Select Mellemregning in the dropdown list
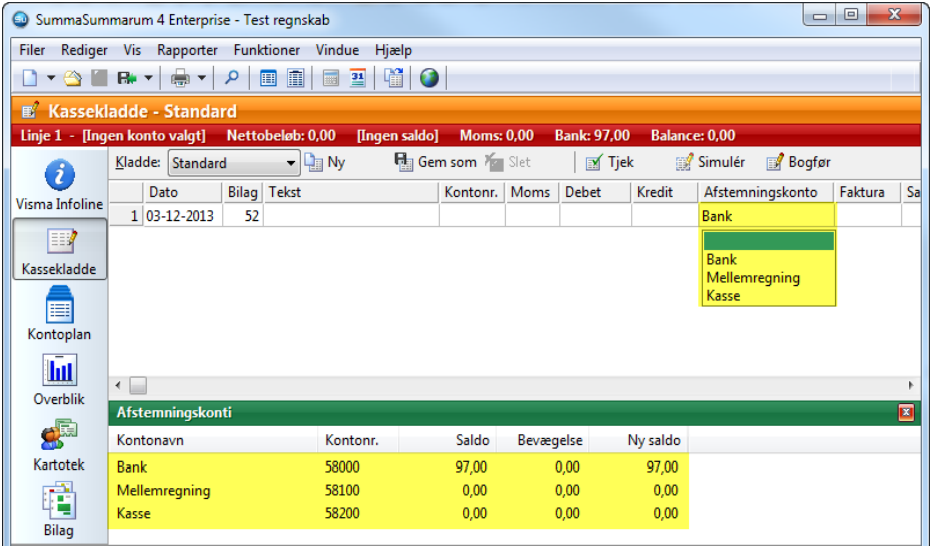Viewport: 932px width, 546px height. [752, 278]
